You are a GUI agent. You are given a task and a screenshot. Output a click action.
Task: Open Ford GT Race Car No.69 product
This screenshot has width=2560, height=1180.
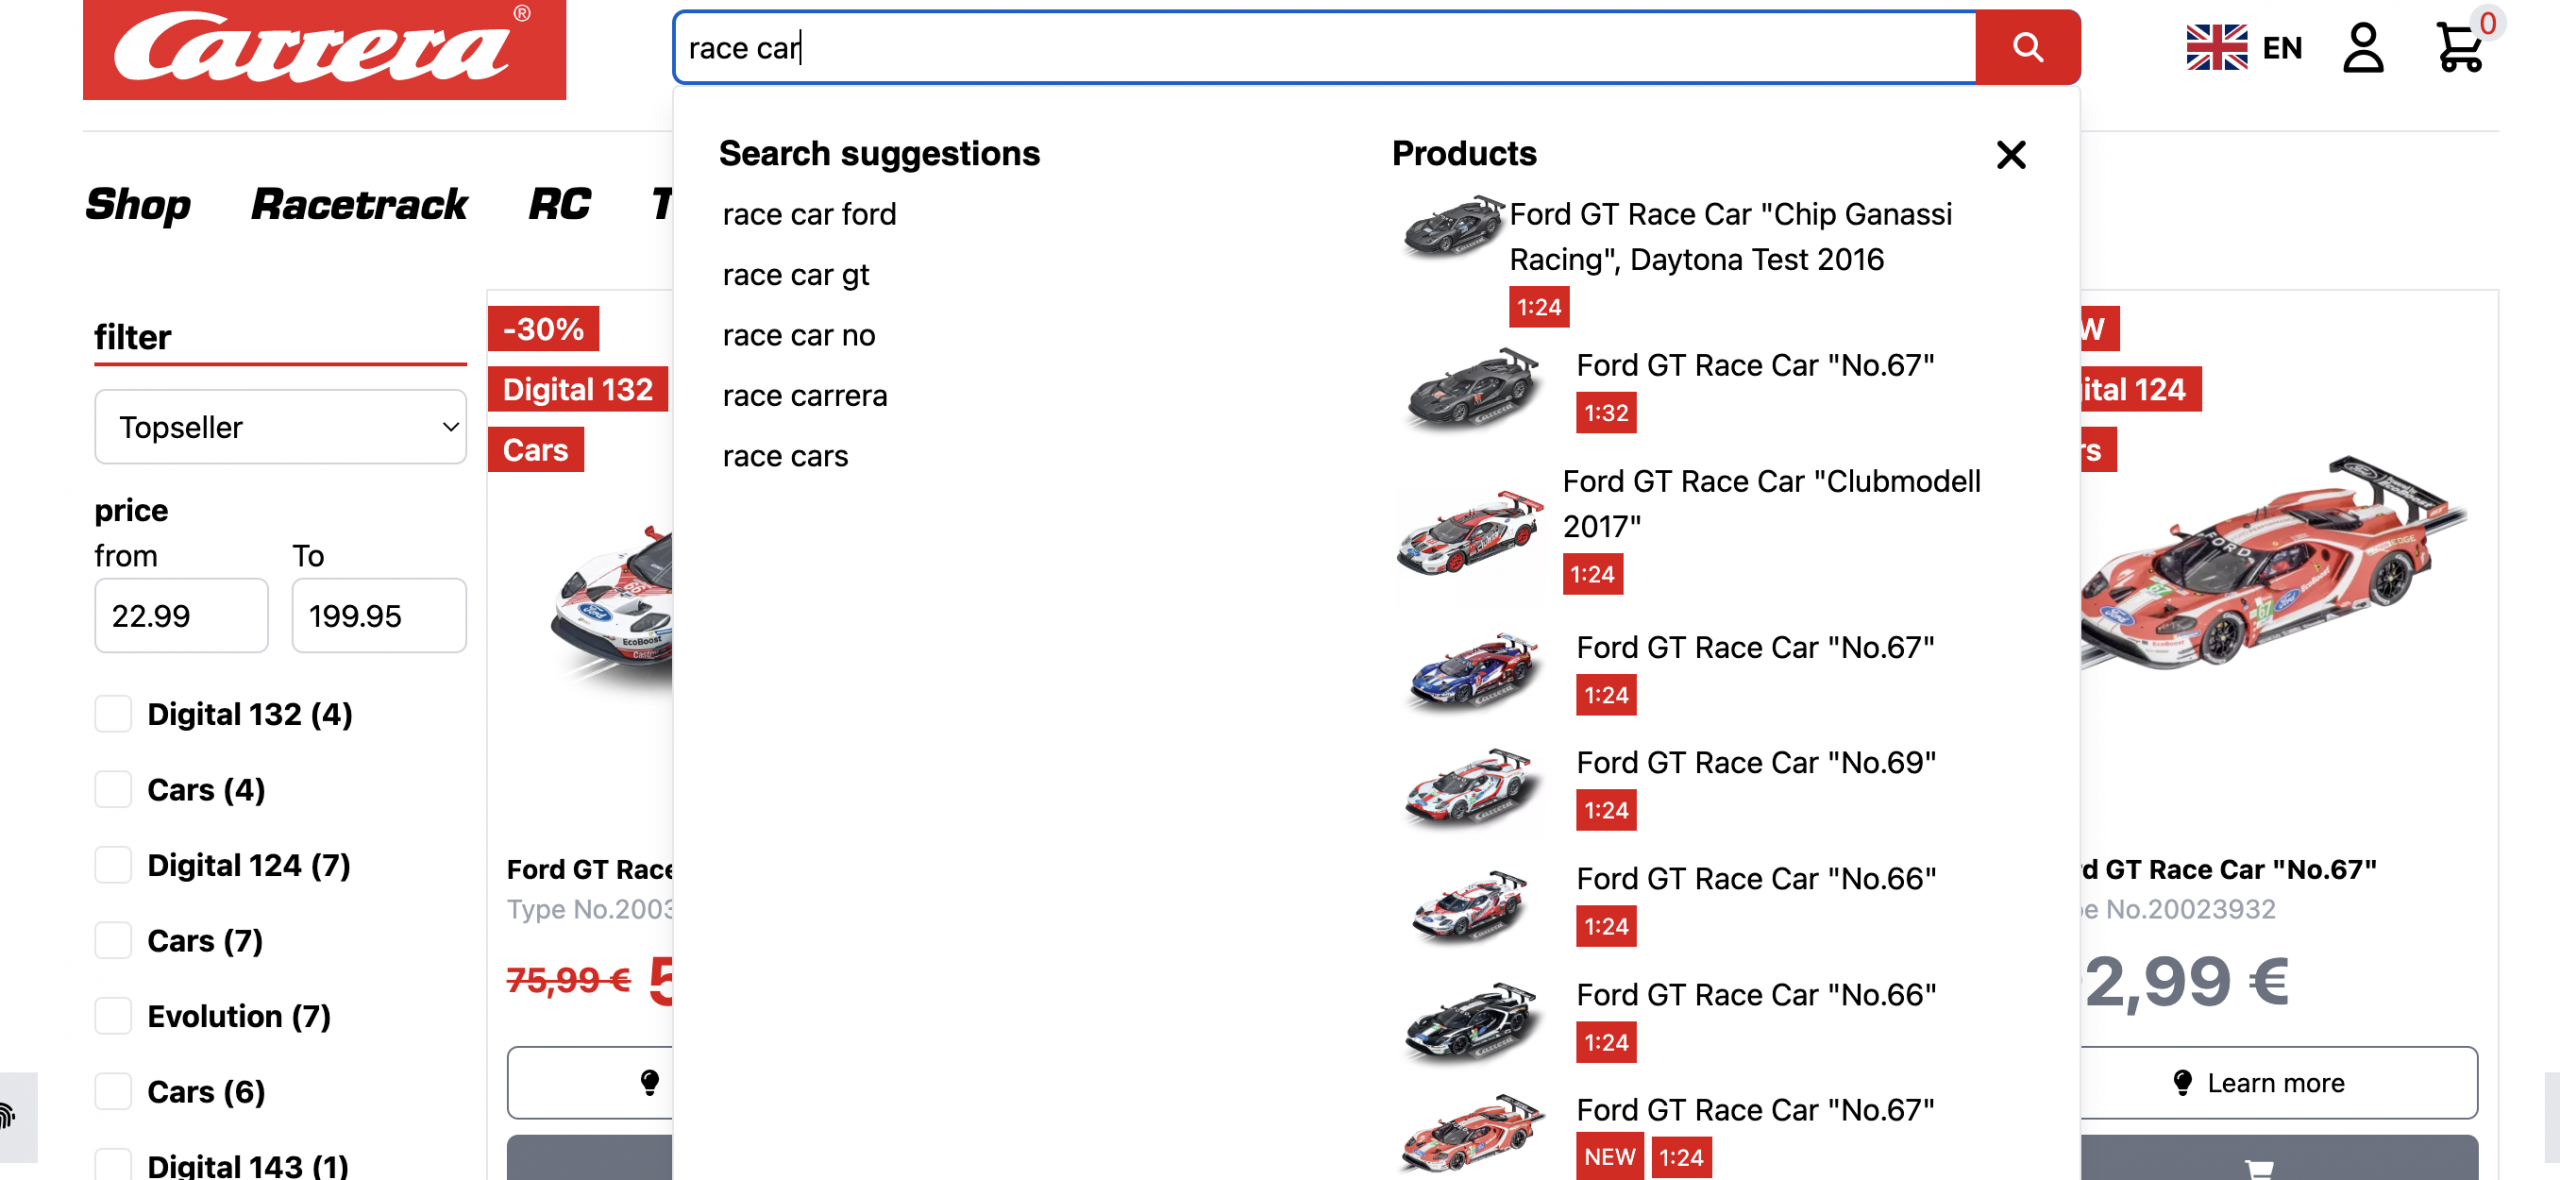pyautogui.click(x=1756, y=763)
